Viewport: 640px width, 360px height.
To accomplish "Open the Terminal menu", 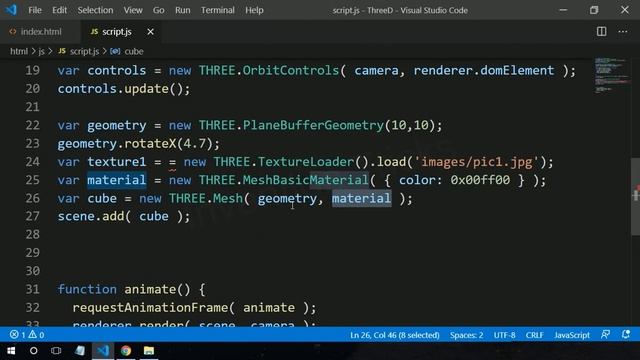I will point(218,10).
